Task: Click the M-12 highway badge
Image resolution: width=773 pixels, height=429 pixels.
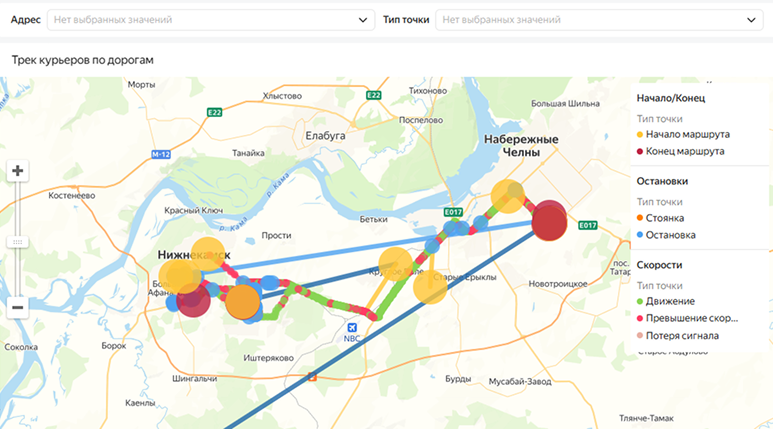Action: click(161, 154)
